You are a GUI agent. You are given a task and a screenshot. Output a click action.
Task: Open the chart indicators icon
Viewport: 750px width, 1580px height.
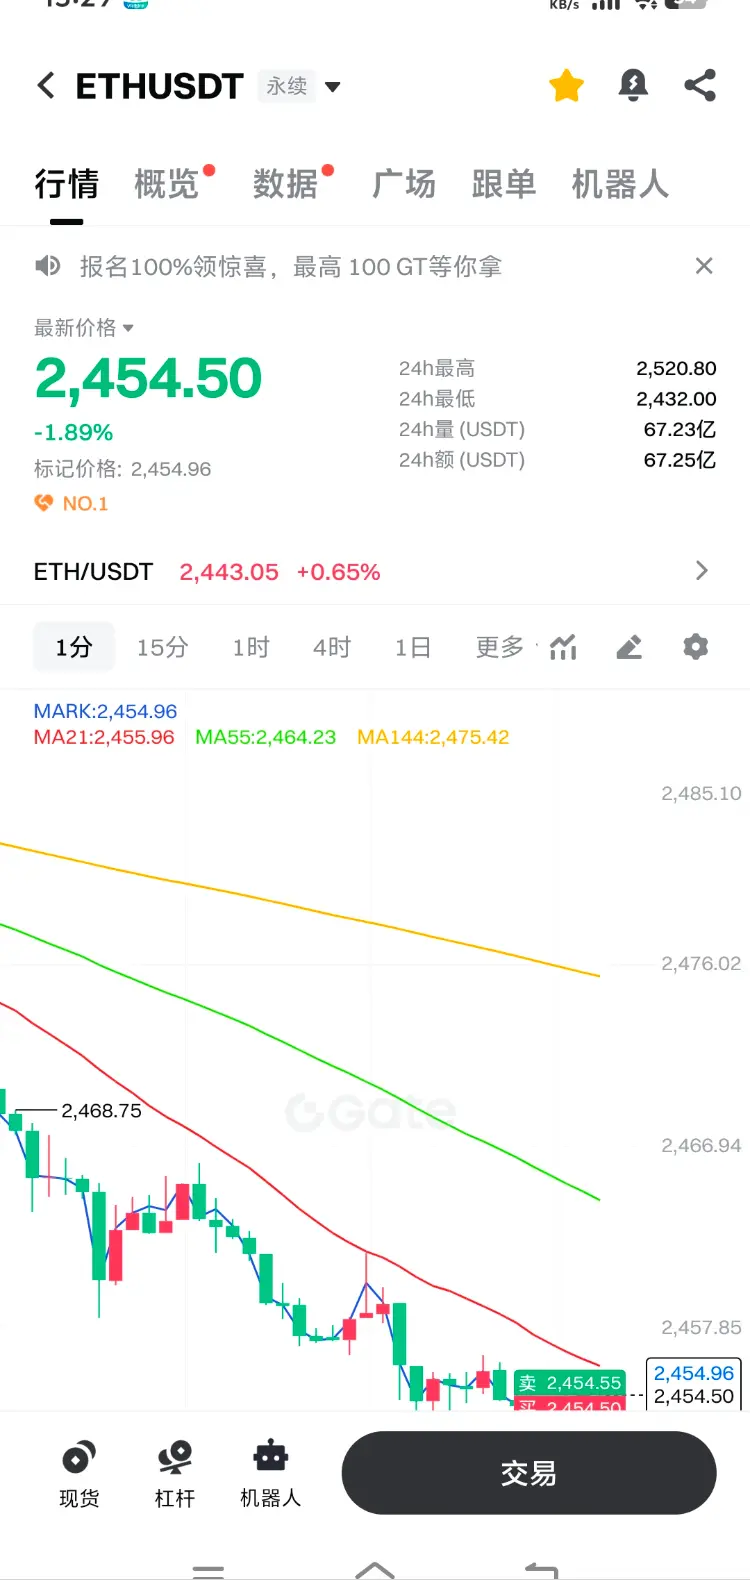click(x=563, y=647)
